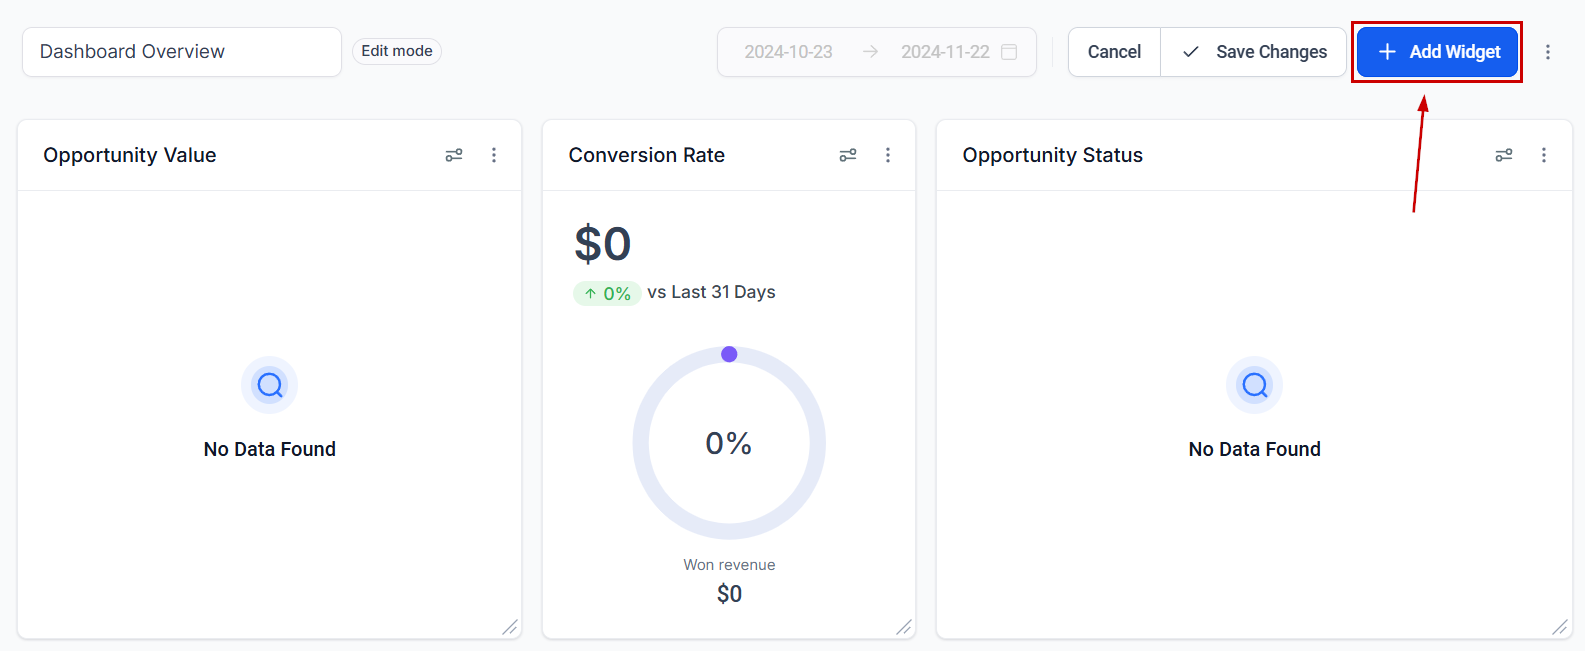The height and width of the screenshot is (651, 1585).
Task: Open Conversion Rate widget settings sliders icon
Action: pyautogui.click(x=848, y=155)
